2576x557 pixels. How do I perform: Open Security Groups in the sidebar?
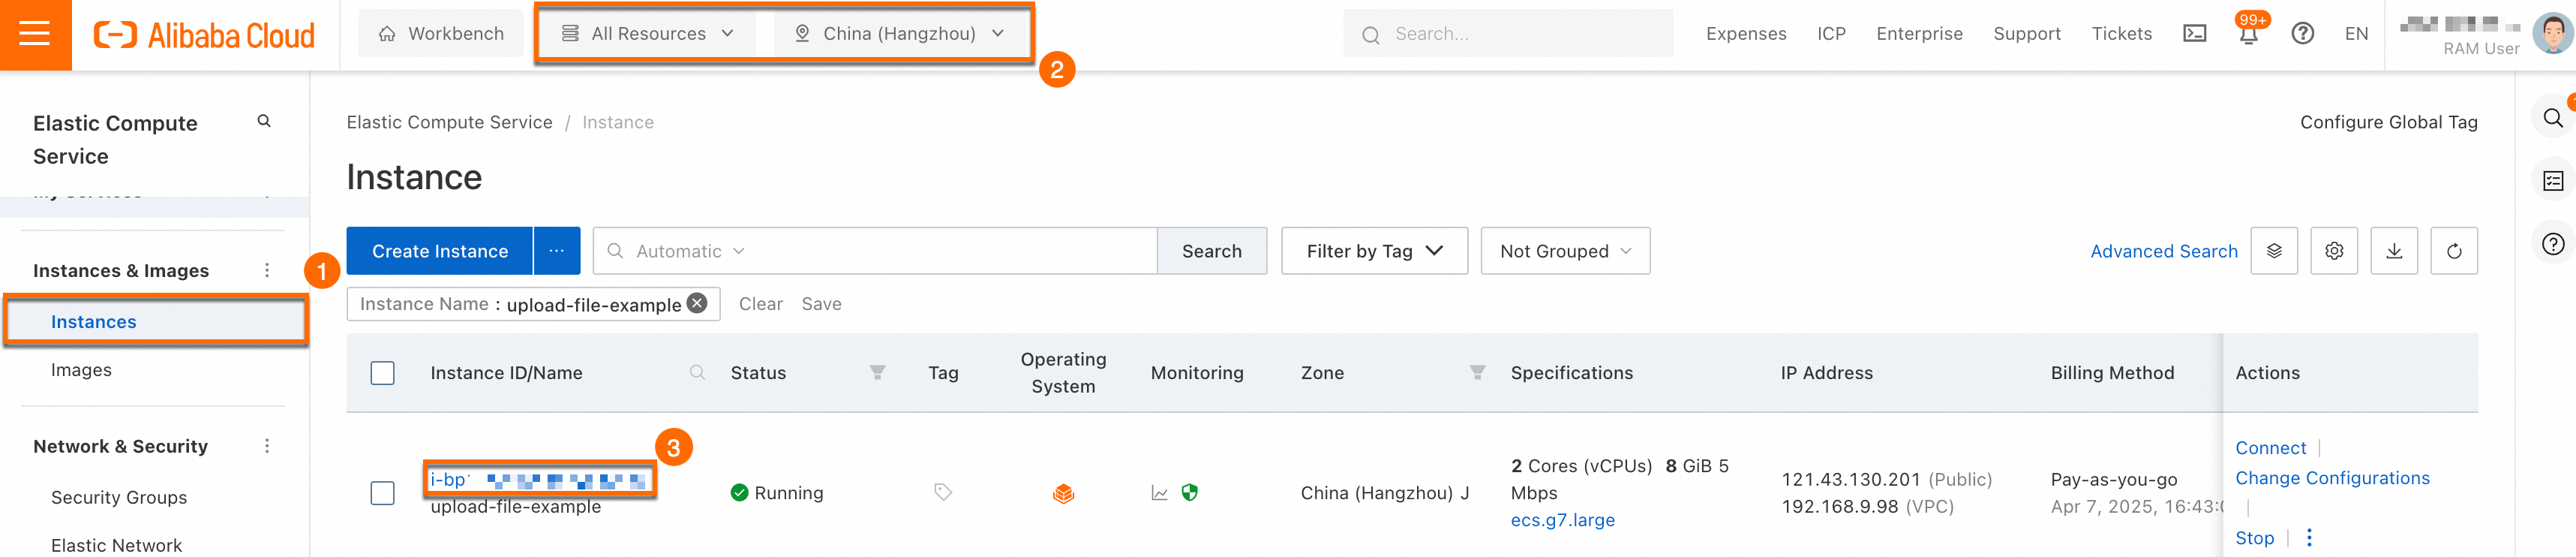[119, 497]
